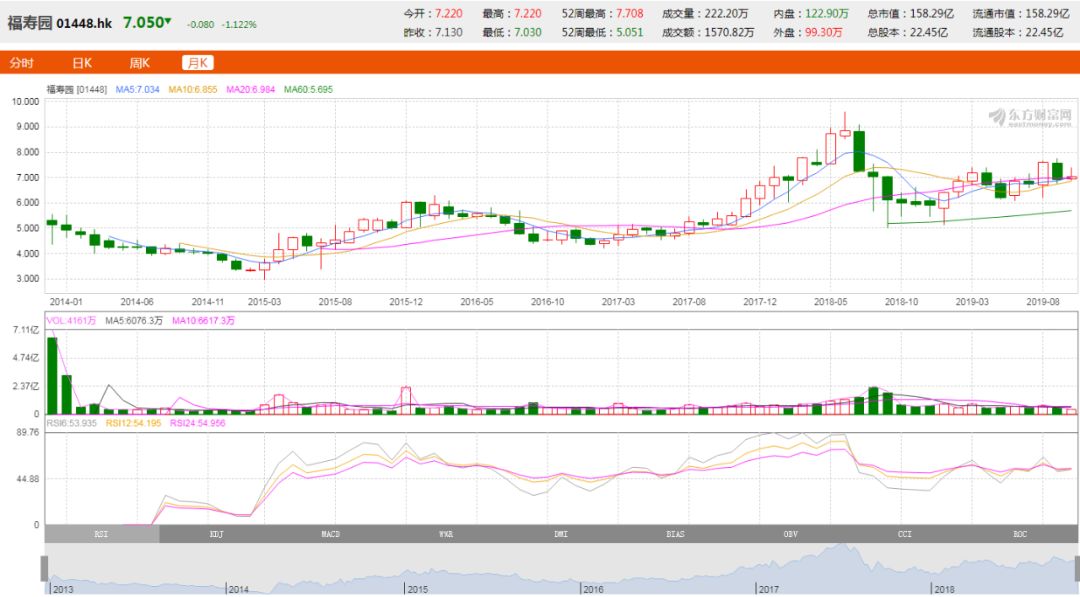The height and width of the screenshot is (597, 1080).
Task: Choose the DMI indicator tab
Action: [561, 534]
